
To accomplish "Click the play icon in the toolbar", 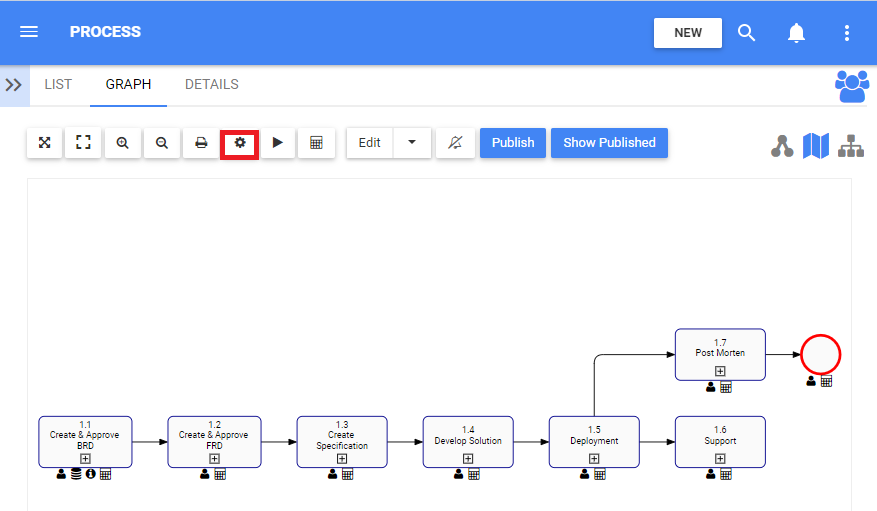I will pyautogui.click(x=278, y=143).
